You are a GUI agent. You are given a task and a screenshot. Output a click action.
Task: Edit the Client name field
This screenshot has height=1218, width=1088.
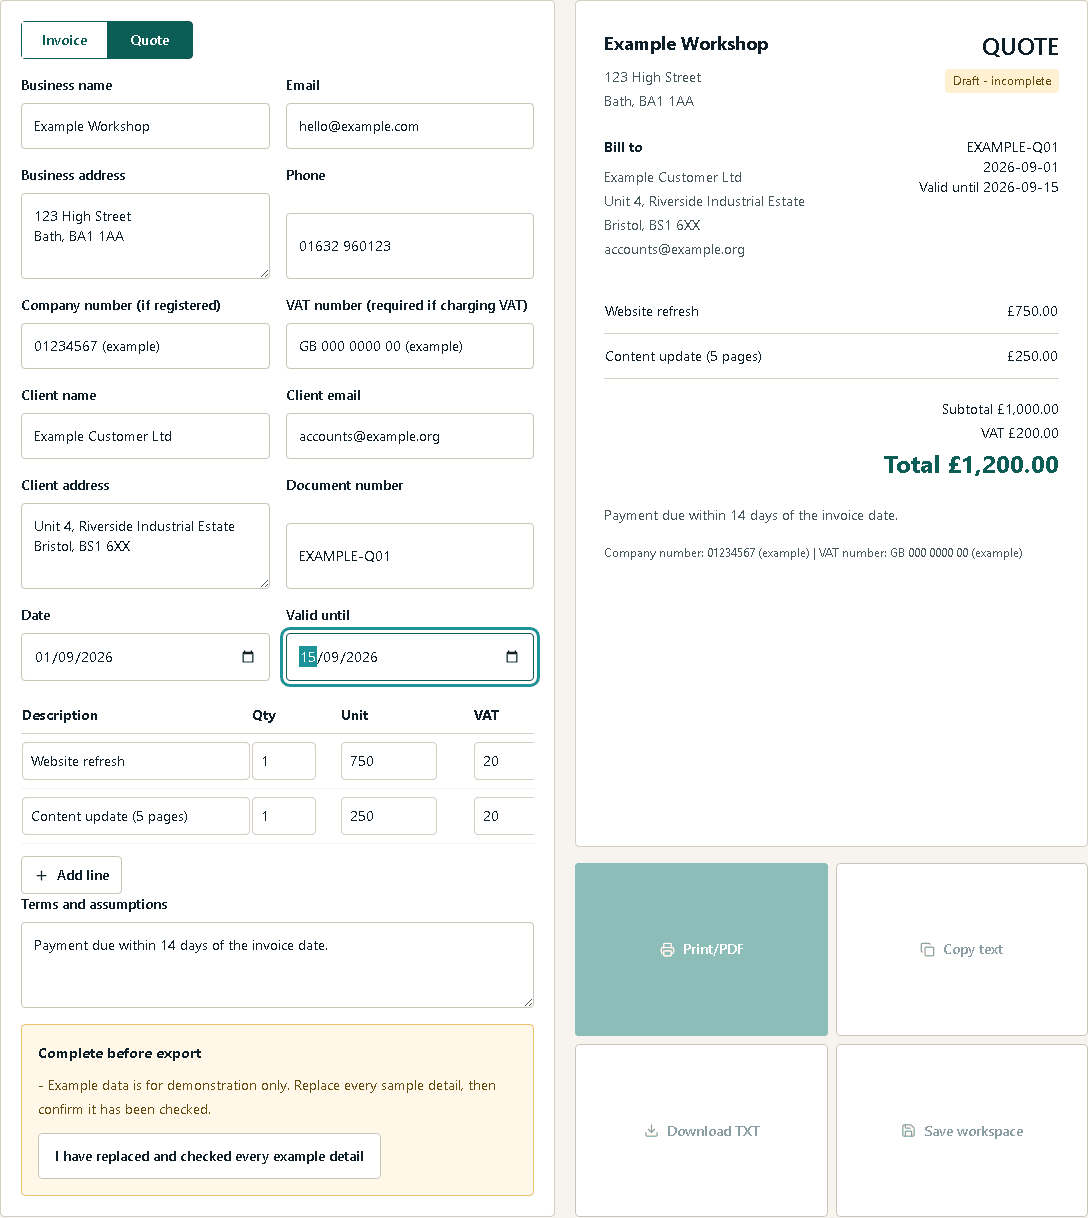[146, 436]
